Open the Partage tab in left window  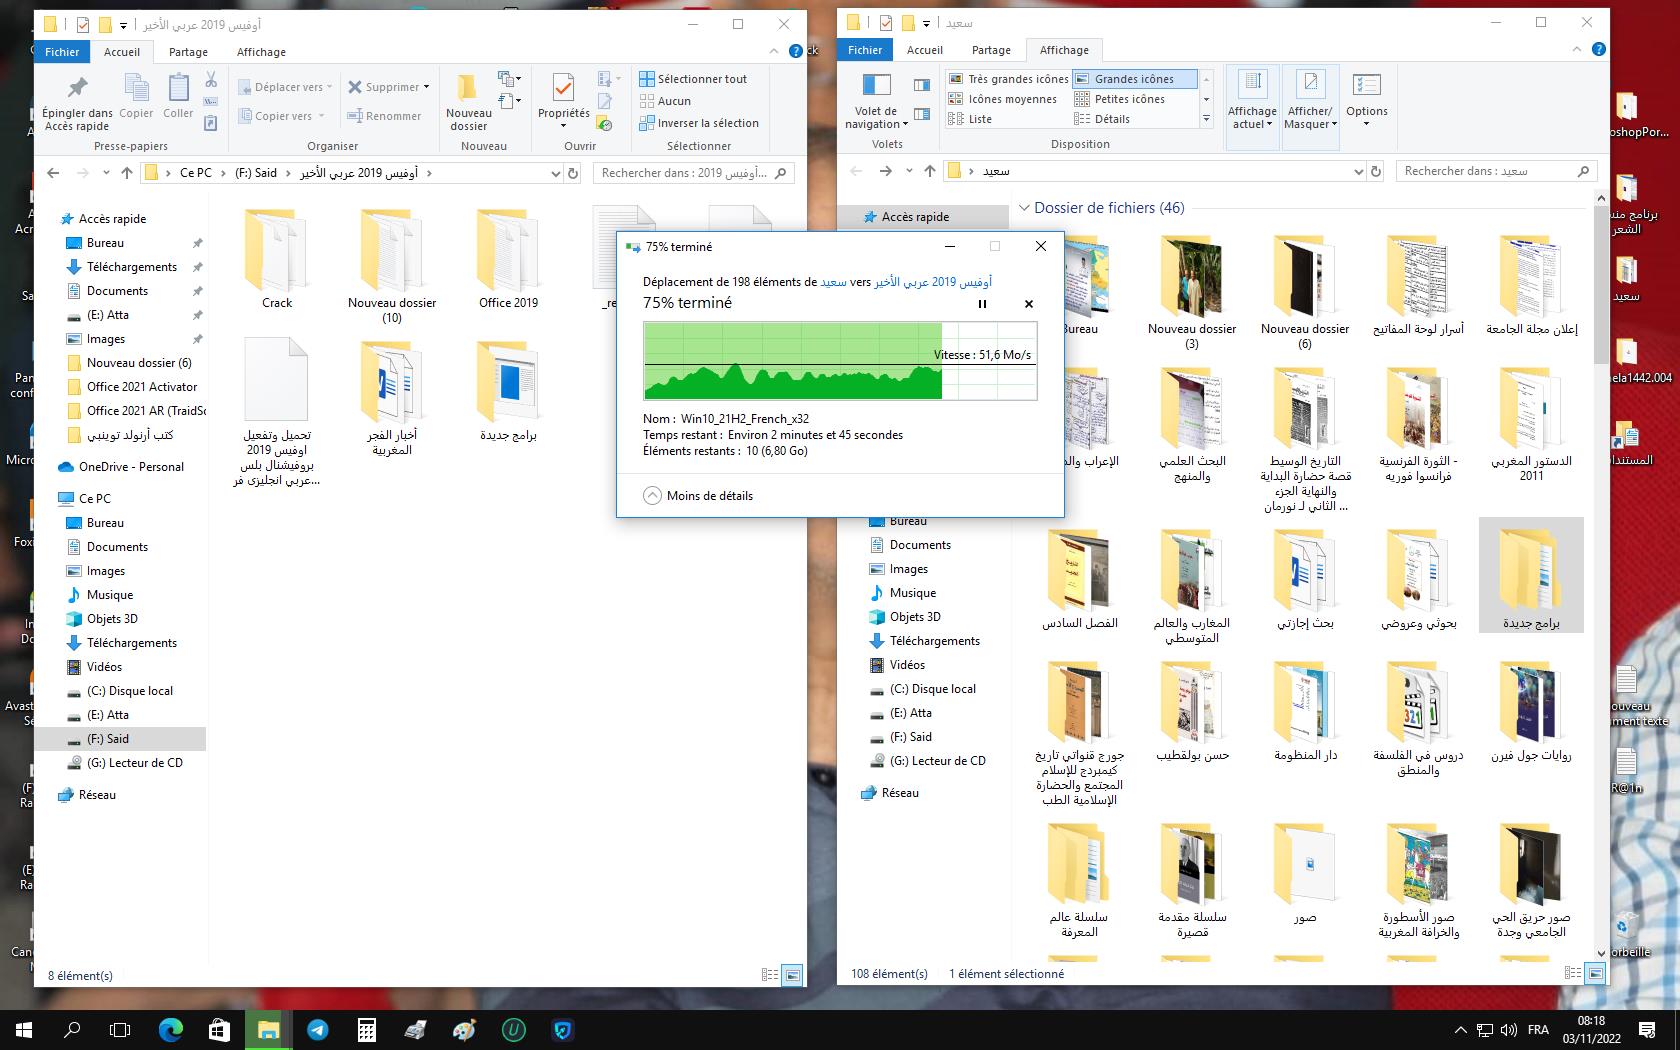tap(188, 52)
